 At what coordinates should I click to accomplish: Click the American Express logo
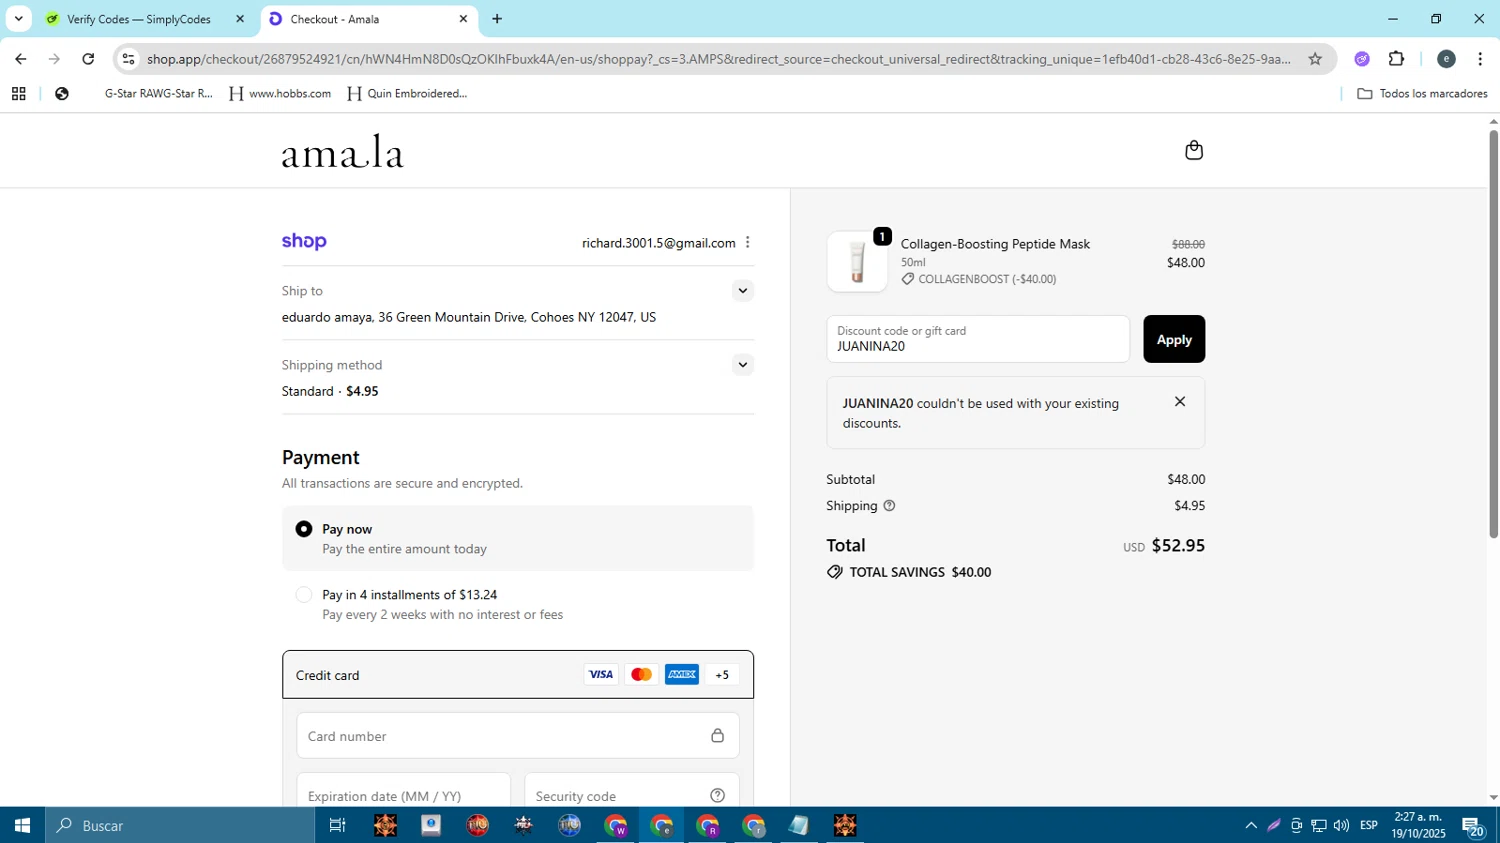pos(682,675)
